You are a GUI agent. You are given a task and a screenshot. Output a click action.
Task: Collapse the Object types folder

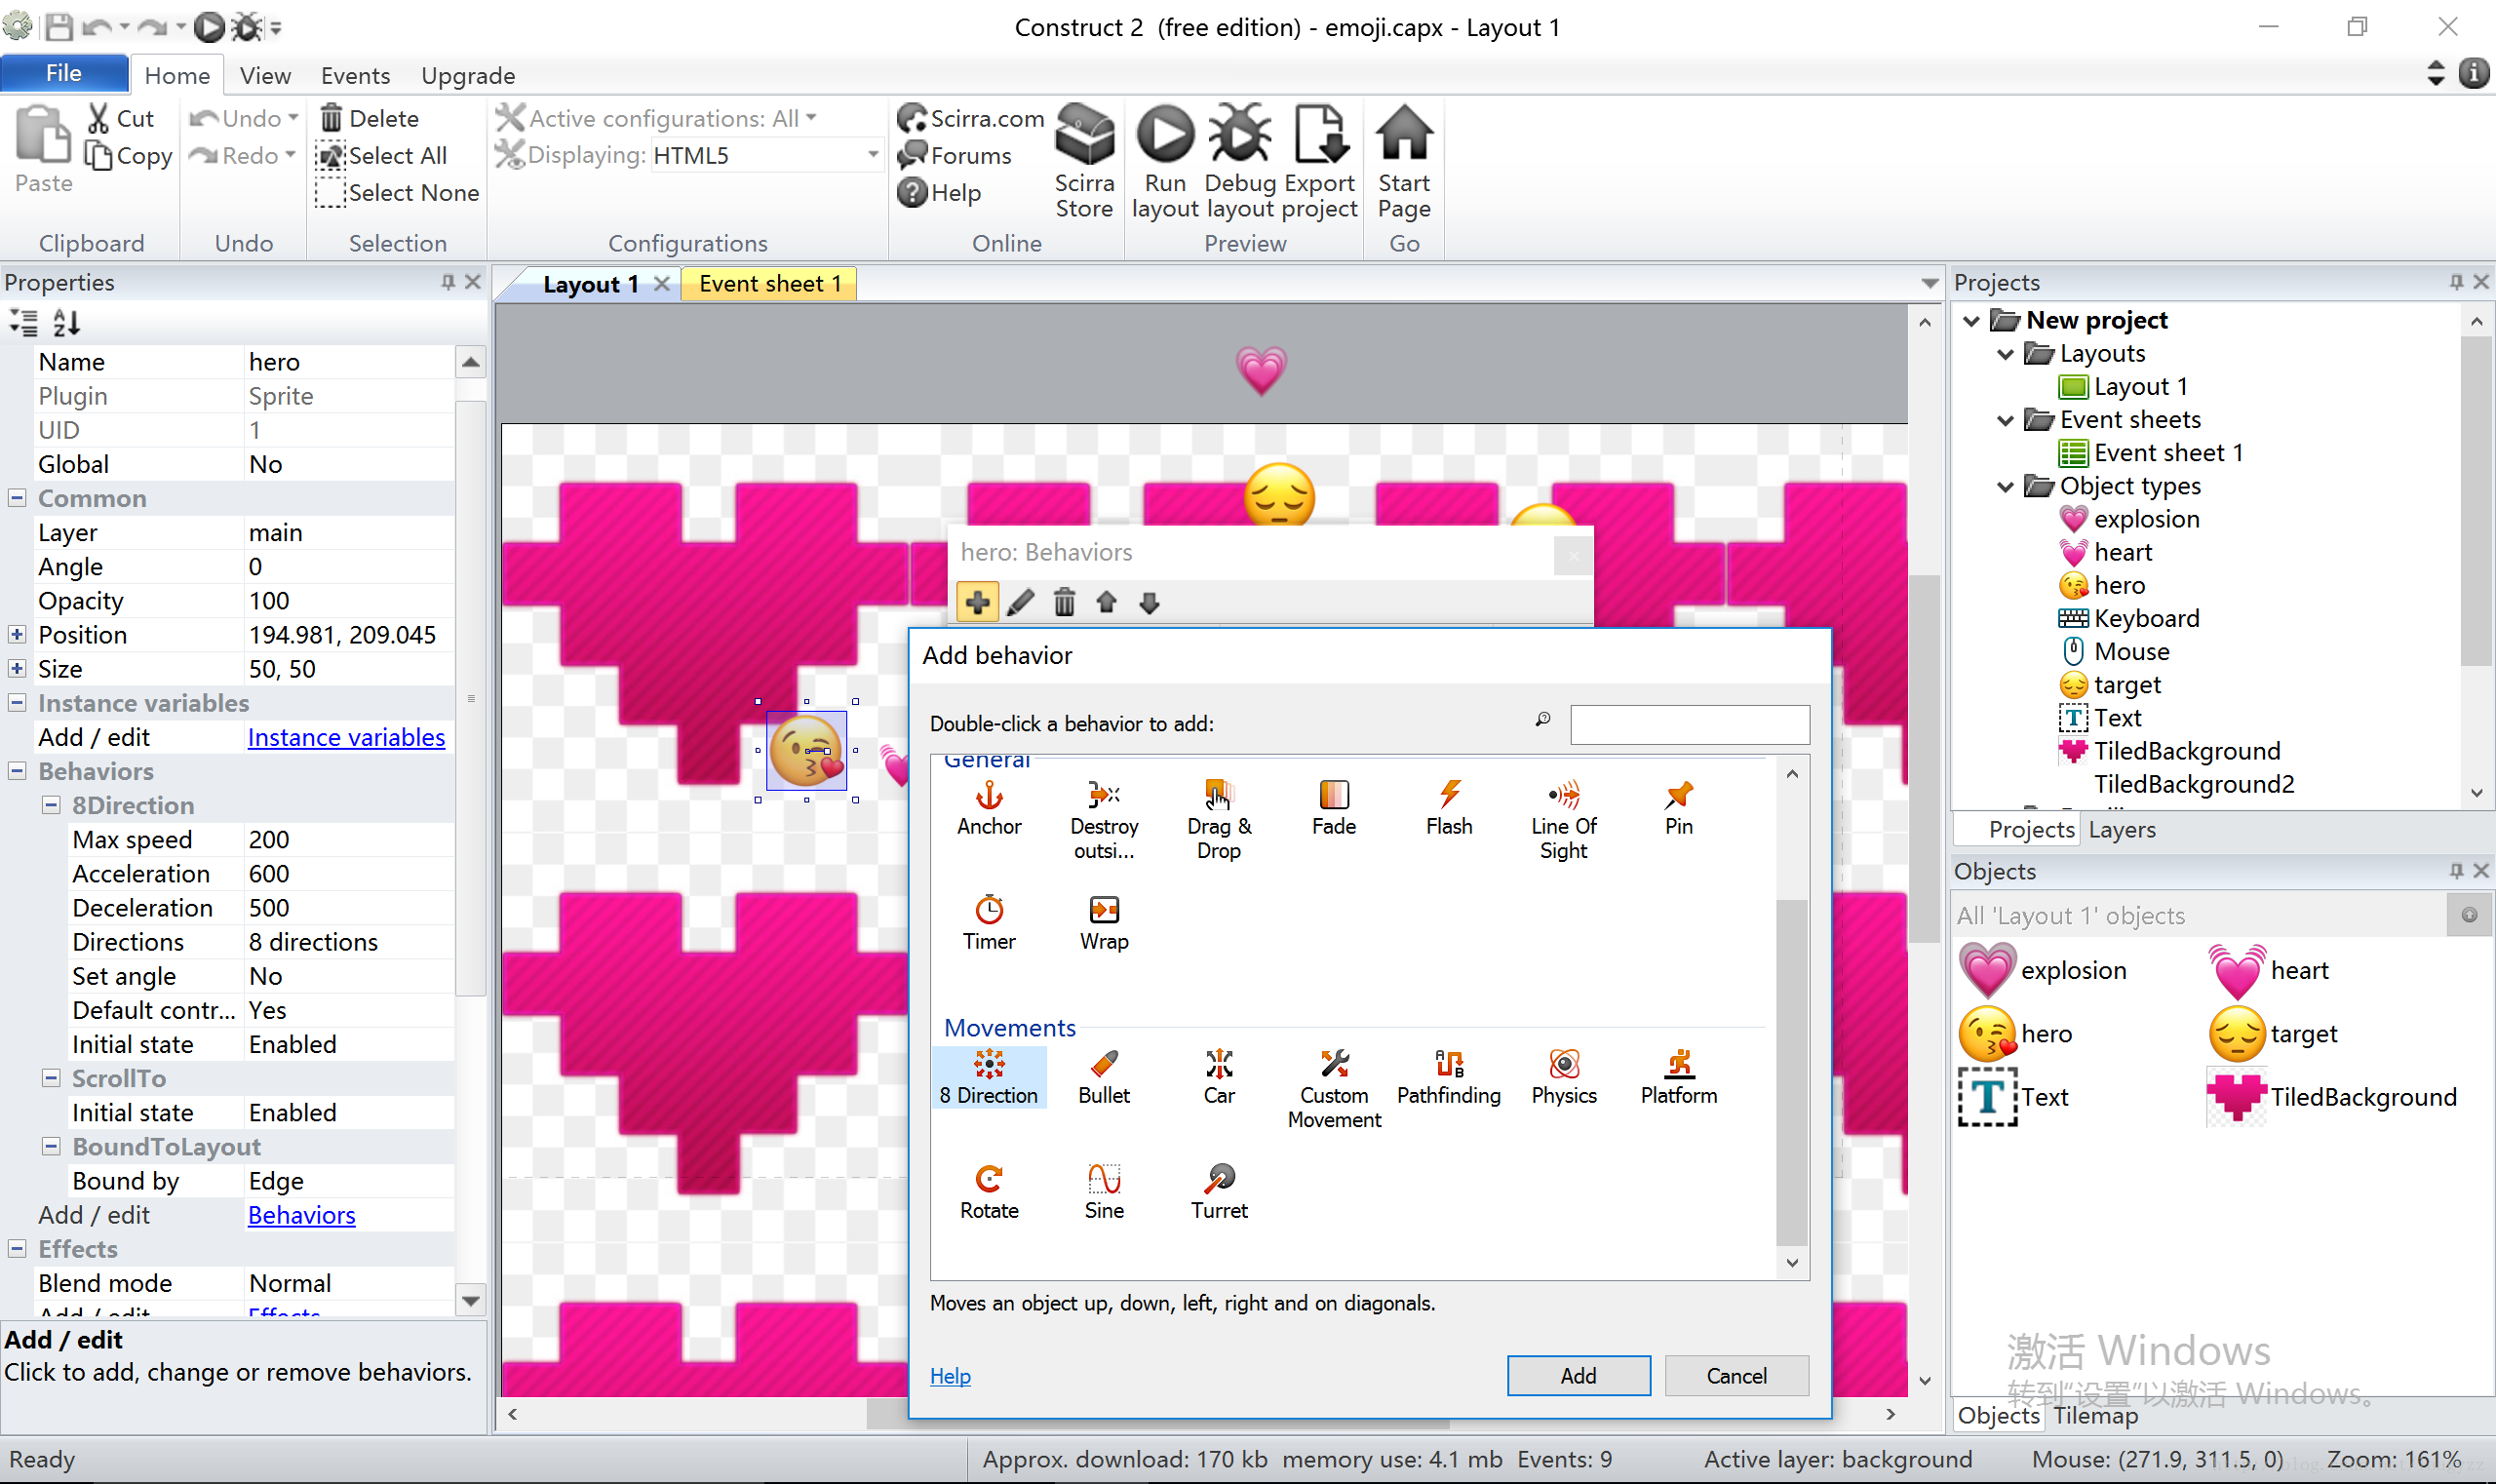pyautogui.click(x=2005, y=486)
